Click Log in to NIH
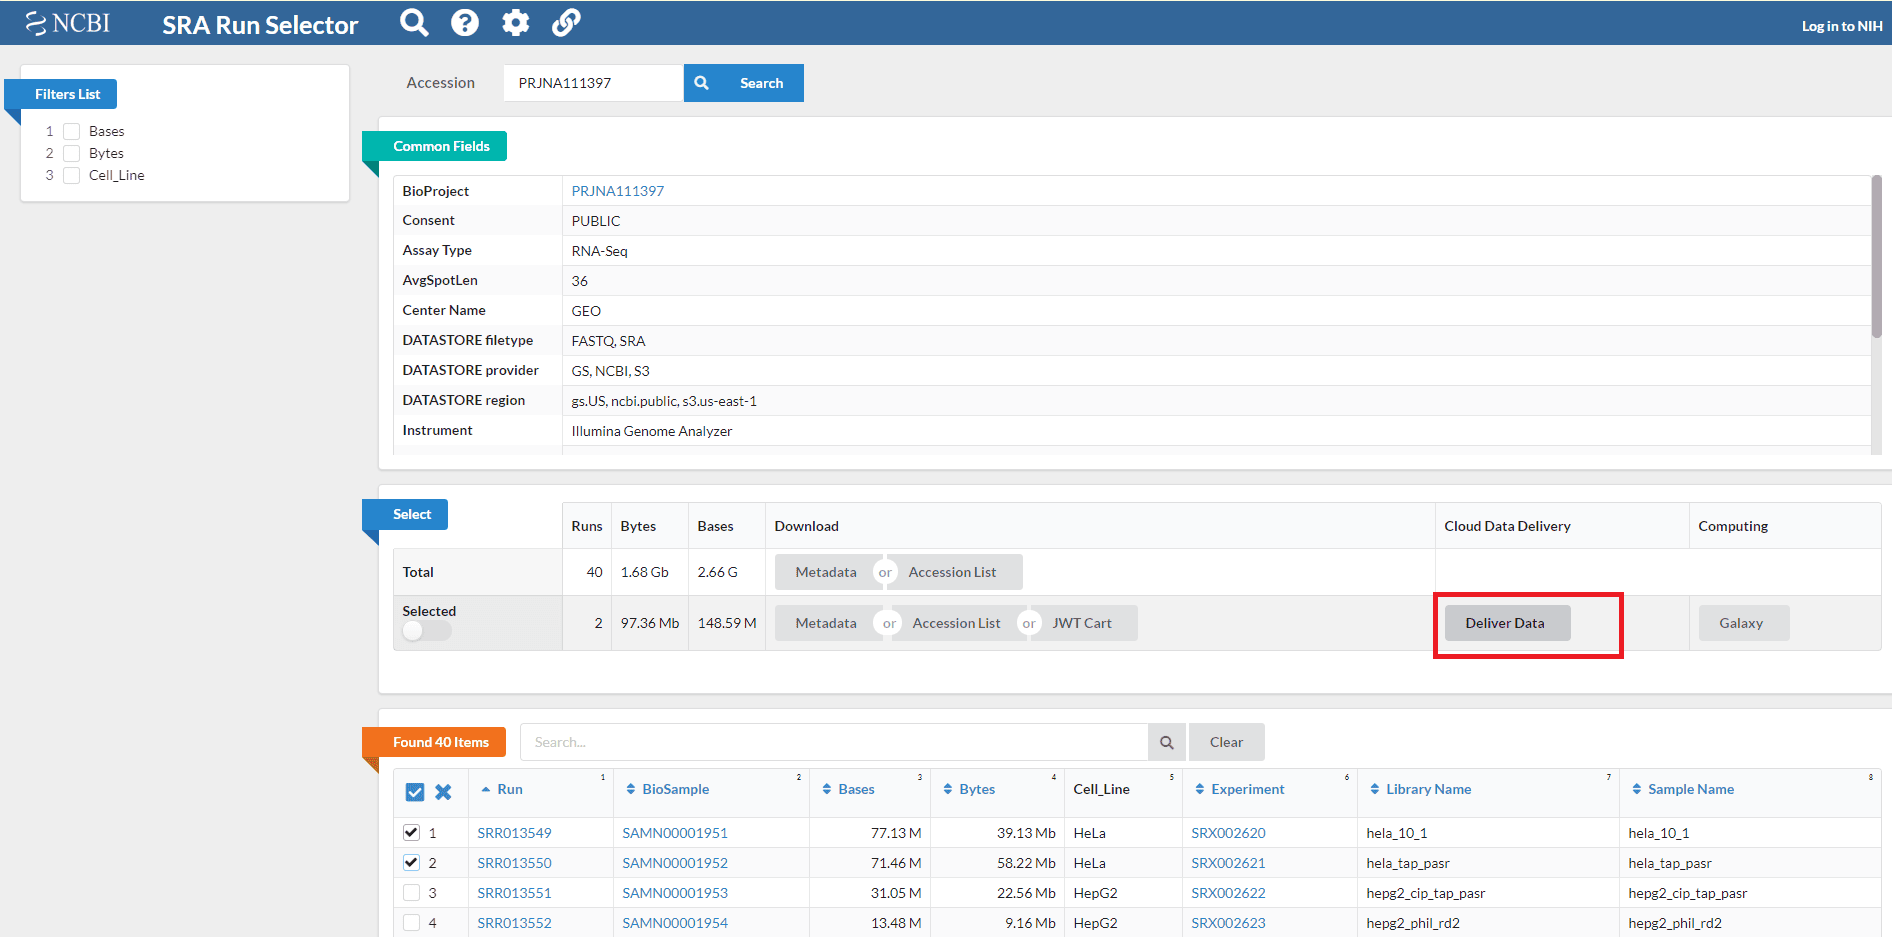Screen dimensions: 1892x937 [x=1842, y=26]
